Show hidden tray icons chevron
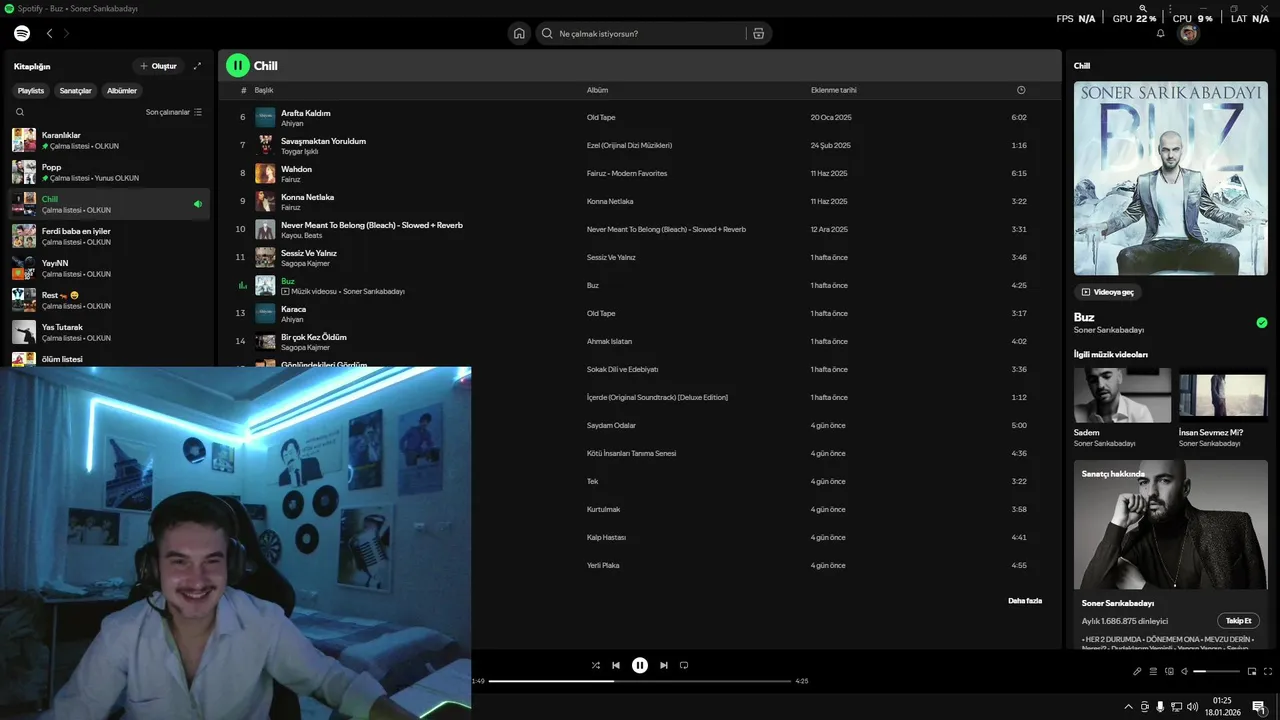 [x=1129, y=706]
